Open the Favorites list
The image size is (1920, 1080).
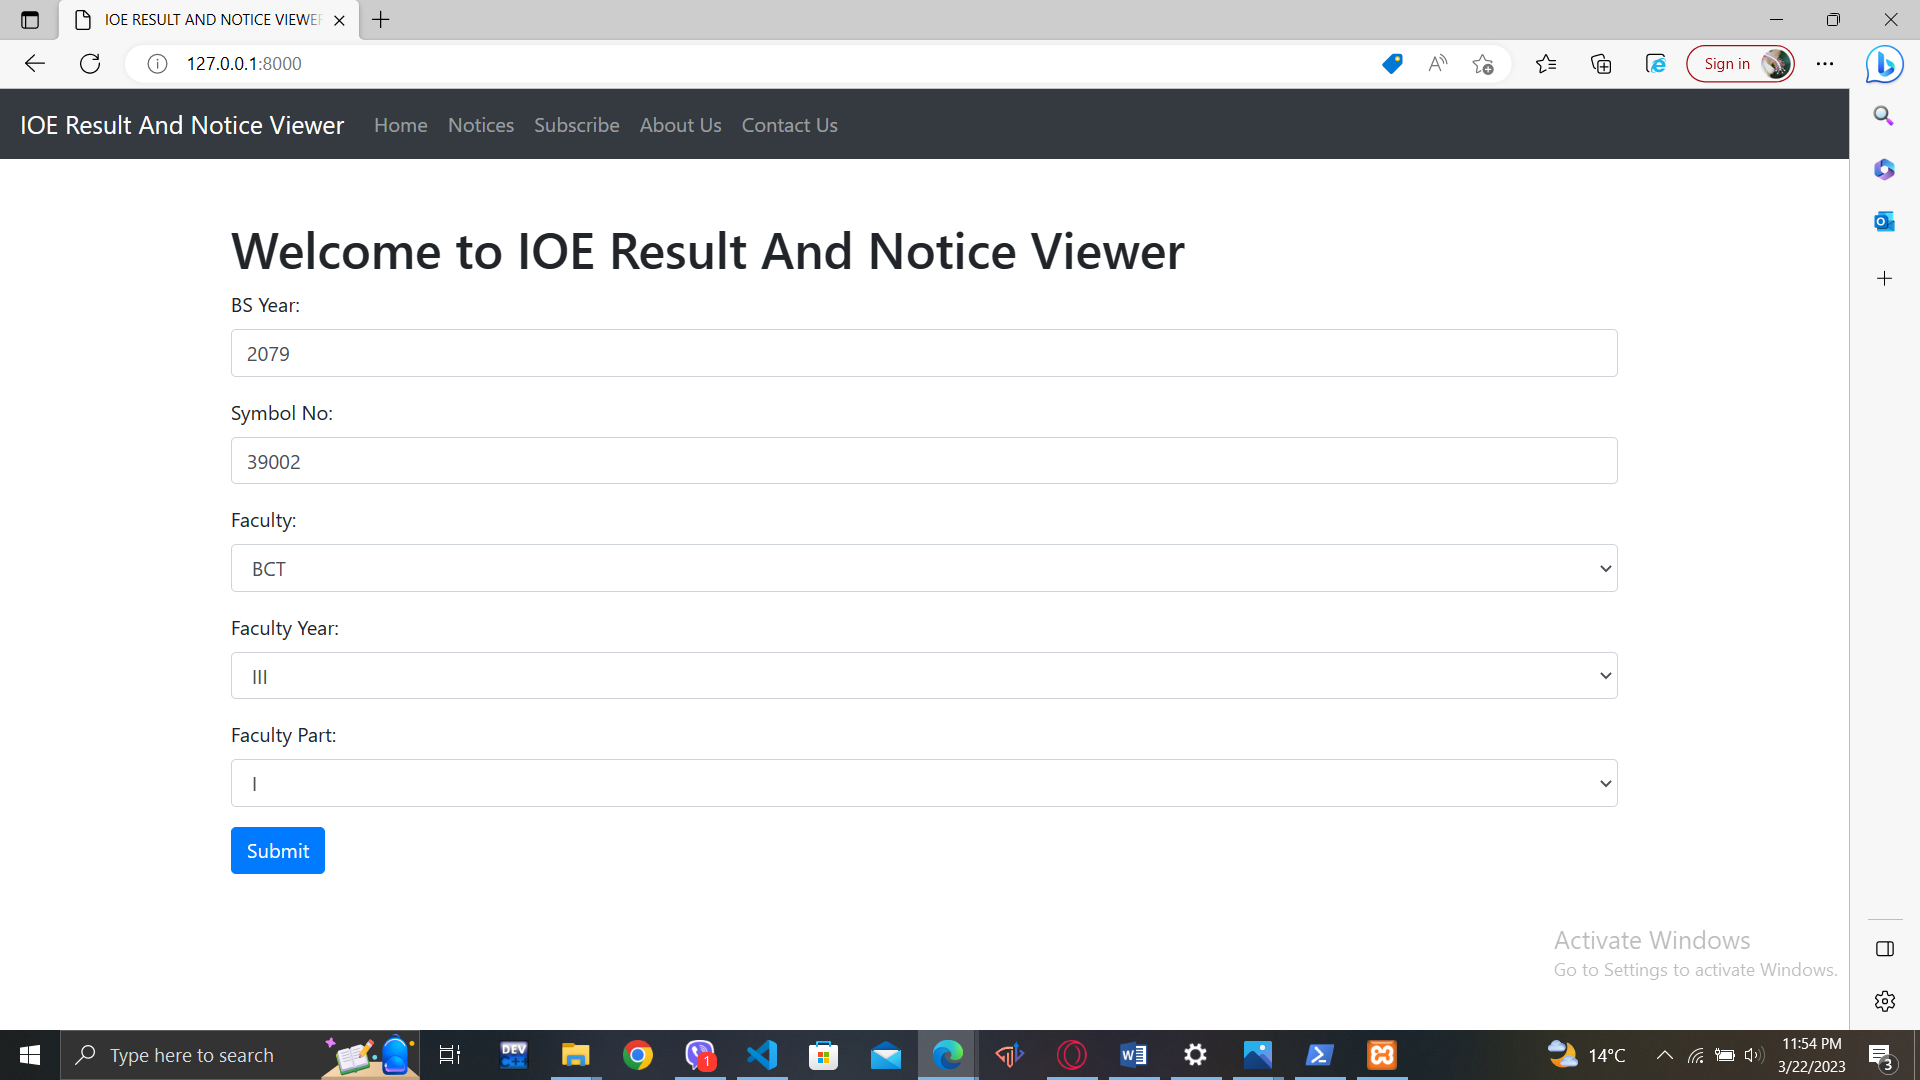[x=1546, y=64]
